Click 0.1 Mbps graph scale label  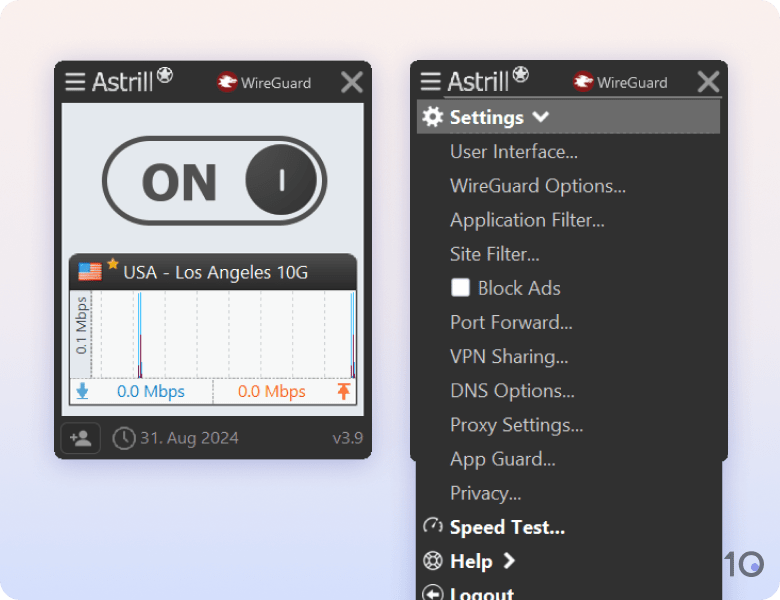pos(81,326)
